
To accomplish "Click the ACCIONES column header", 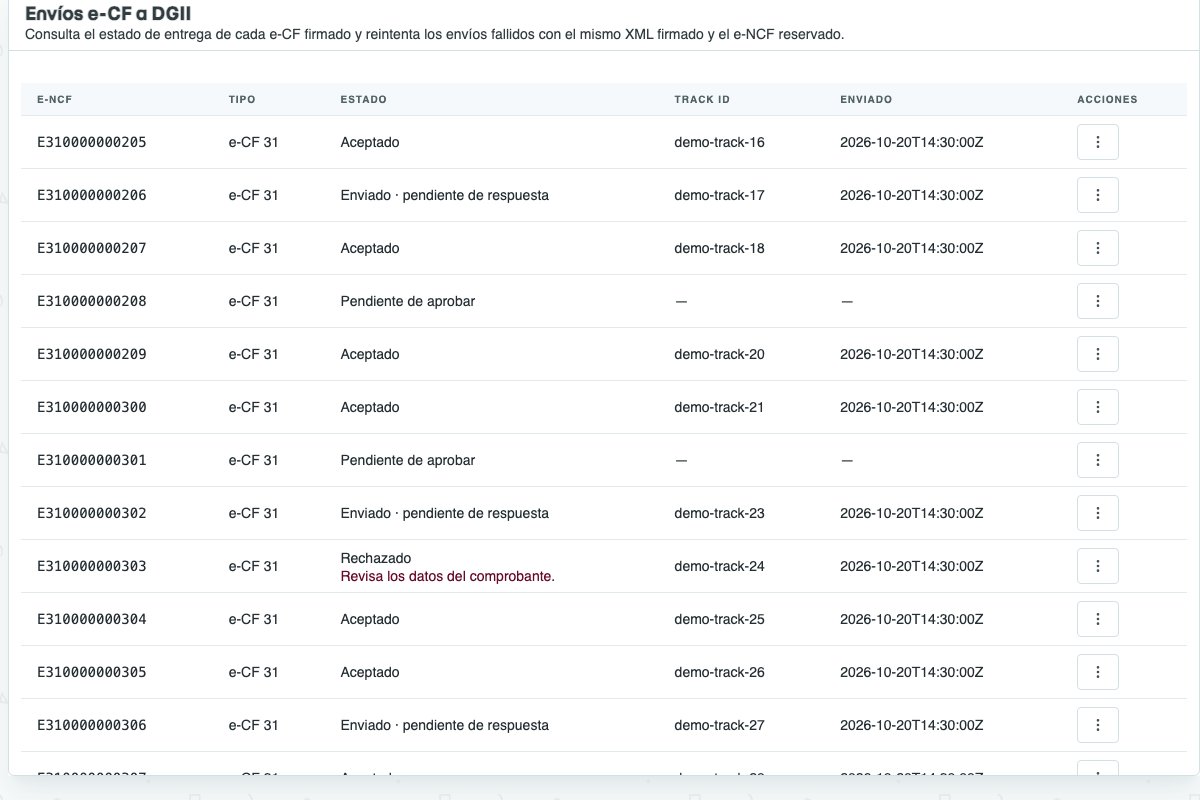I will tap(1107, 100).
